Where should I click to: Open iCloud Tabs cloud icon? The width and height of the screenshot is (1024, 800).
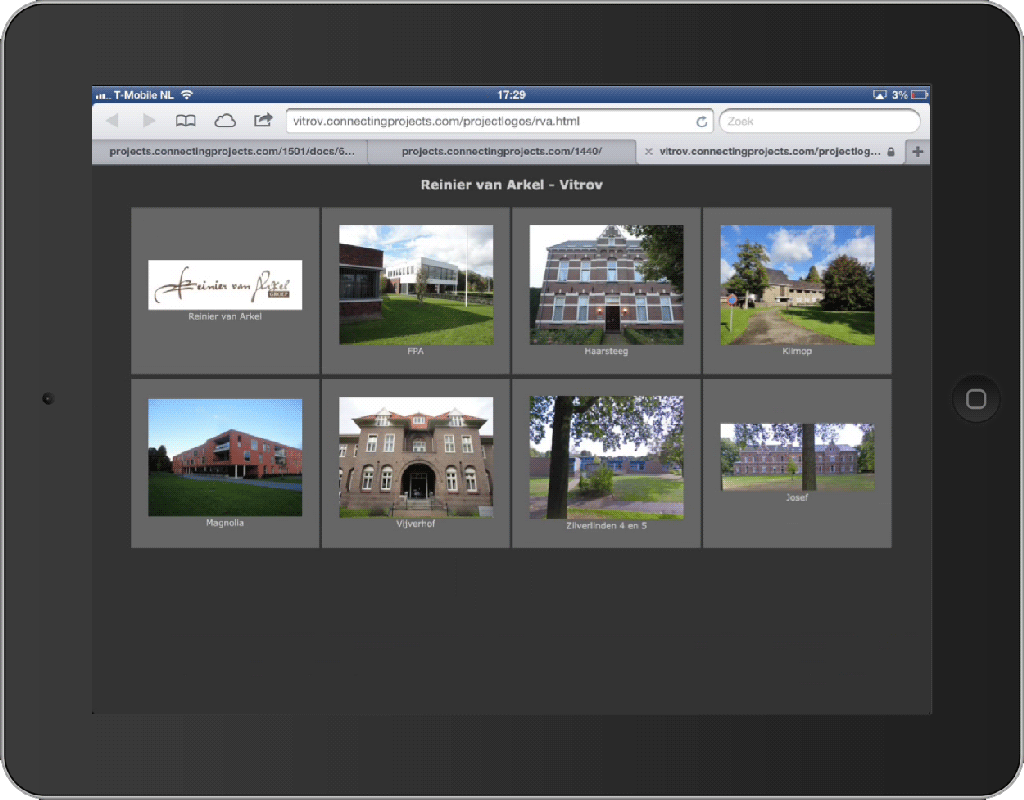click(x=225, y=121)
